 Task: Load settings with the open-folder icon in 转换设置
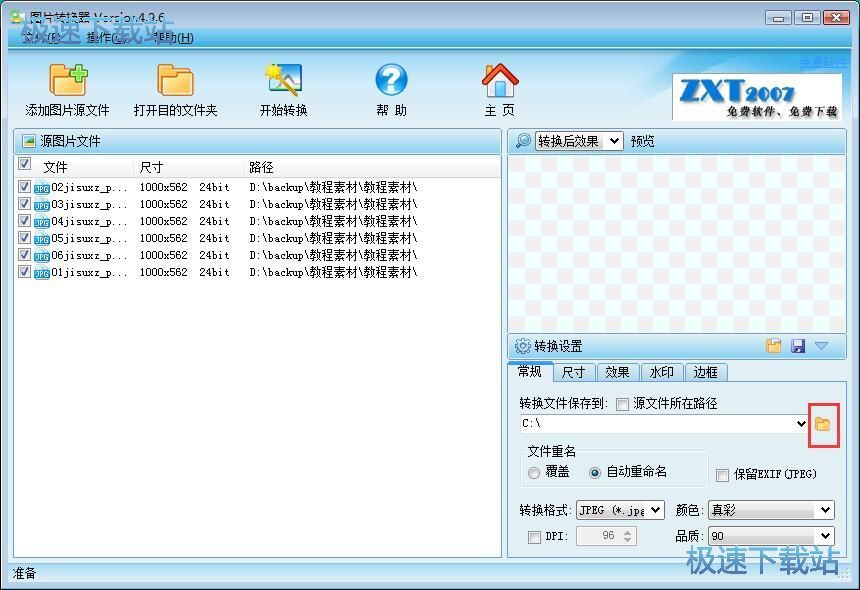point(774,345)
